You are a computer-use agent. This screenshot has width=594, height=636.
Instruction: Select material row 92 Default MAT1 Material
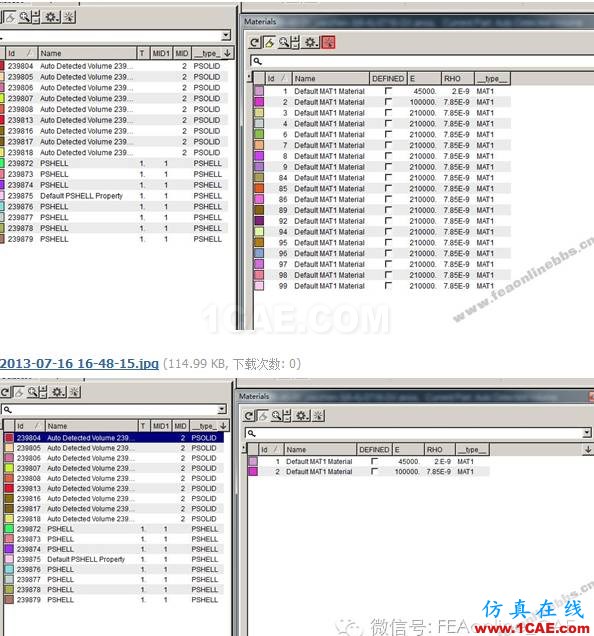tap(382, 221)
